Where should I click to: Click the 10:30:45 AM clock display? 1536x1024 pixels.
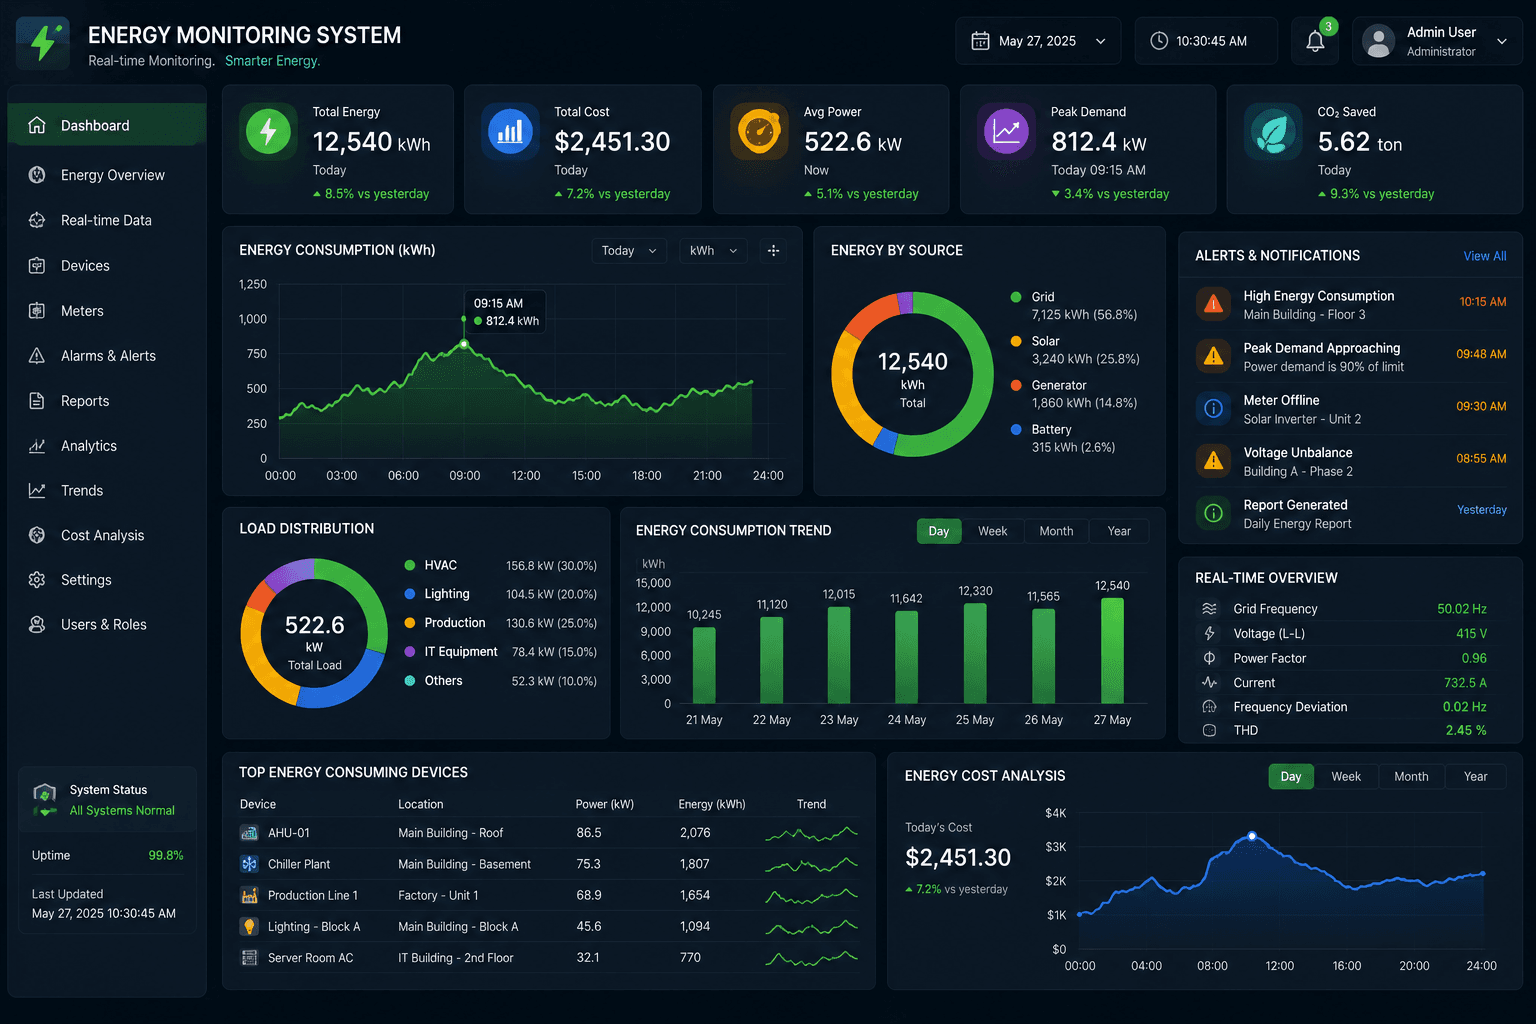(1206, 41)
